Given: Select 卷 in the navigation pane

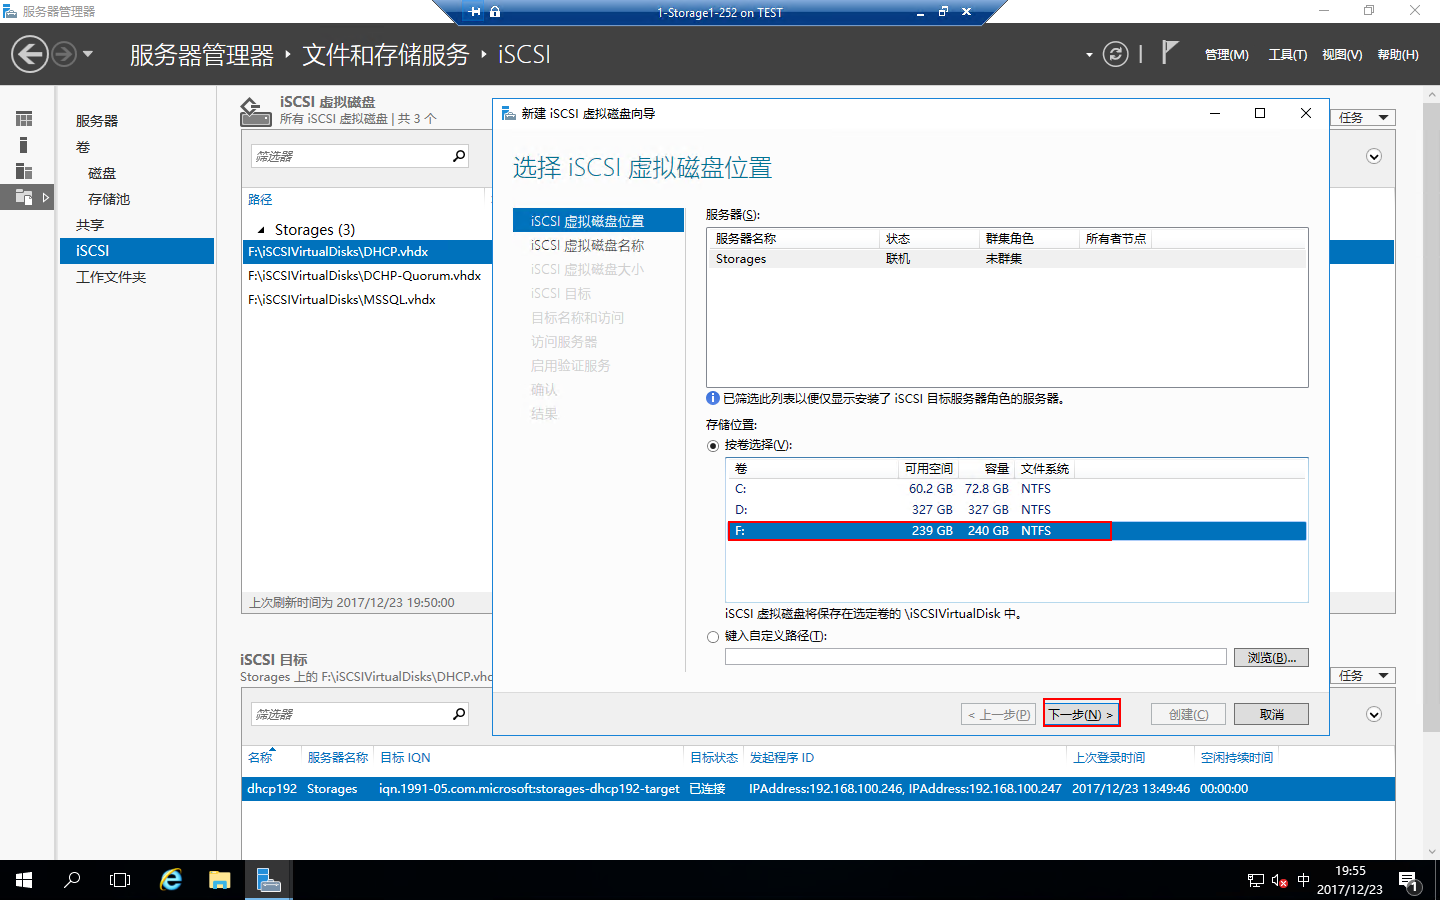Looking at the screenshot, I should [x=83, y=147].
